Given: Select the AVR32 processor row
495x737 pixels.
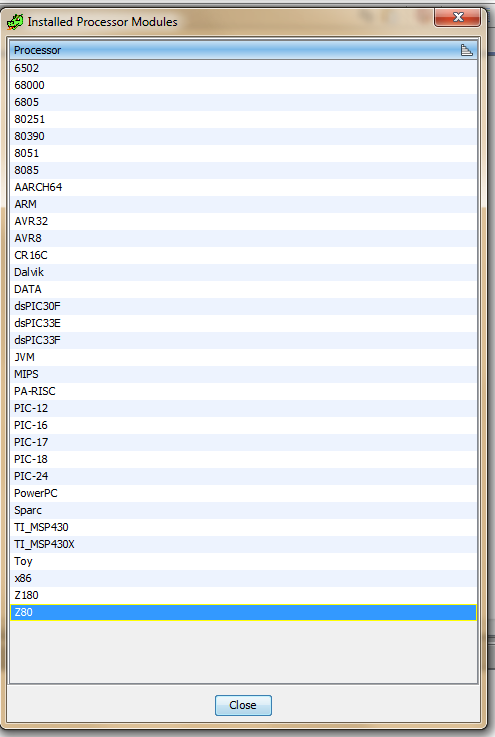Looking at the screenshot, I should click(x=243, y=221).
